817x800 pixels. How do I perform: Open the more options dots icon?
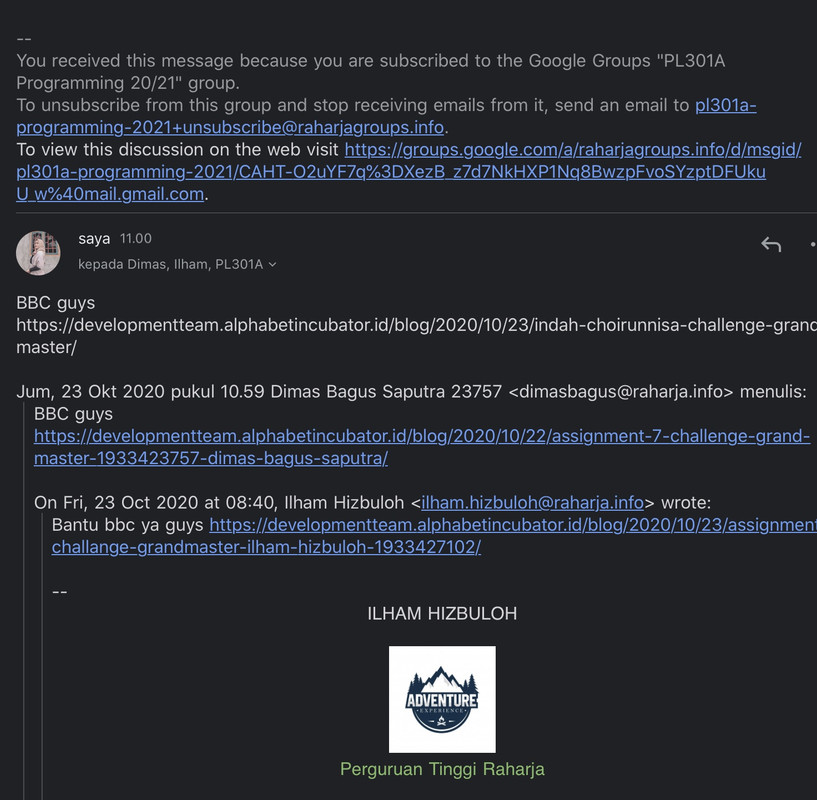(x=813, y=244)
